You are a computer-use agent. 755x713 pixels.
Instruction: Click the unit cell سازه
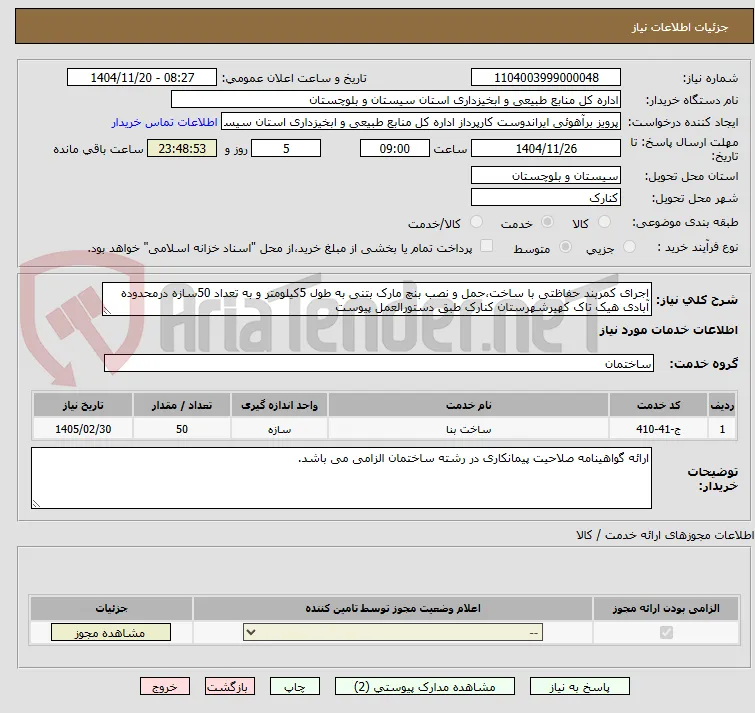click(279, 428)
